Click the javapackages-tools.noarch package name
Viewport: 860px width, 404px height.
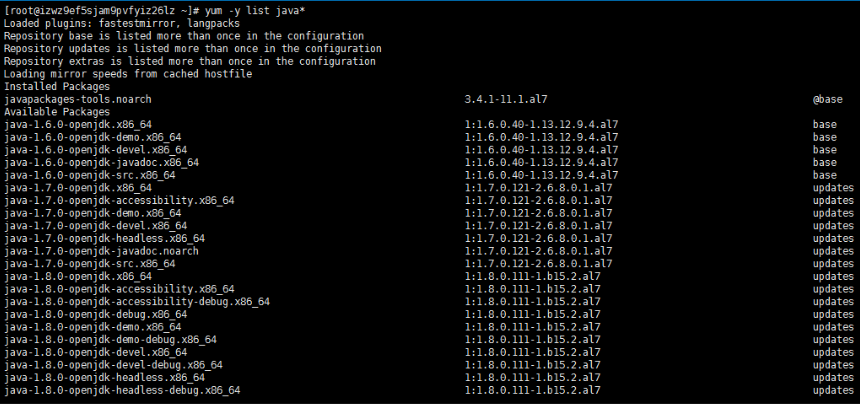pyautogui.click(x=78, y=99)
